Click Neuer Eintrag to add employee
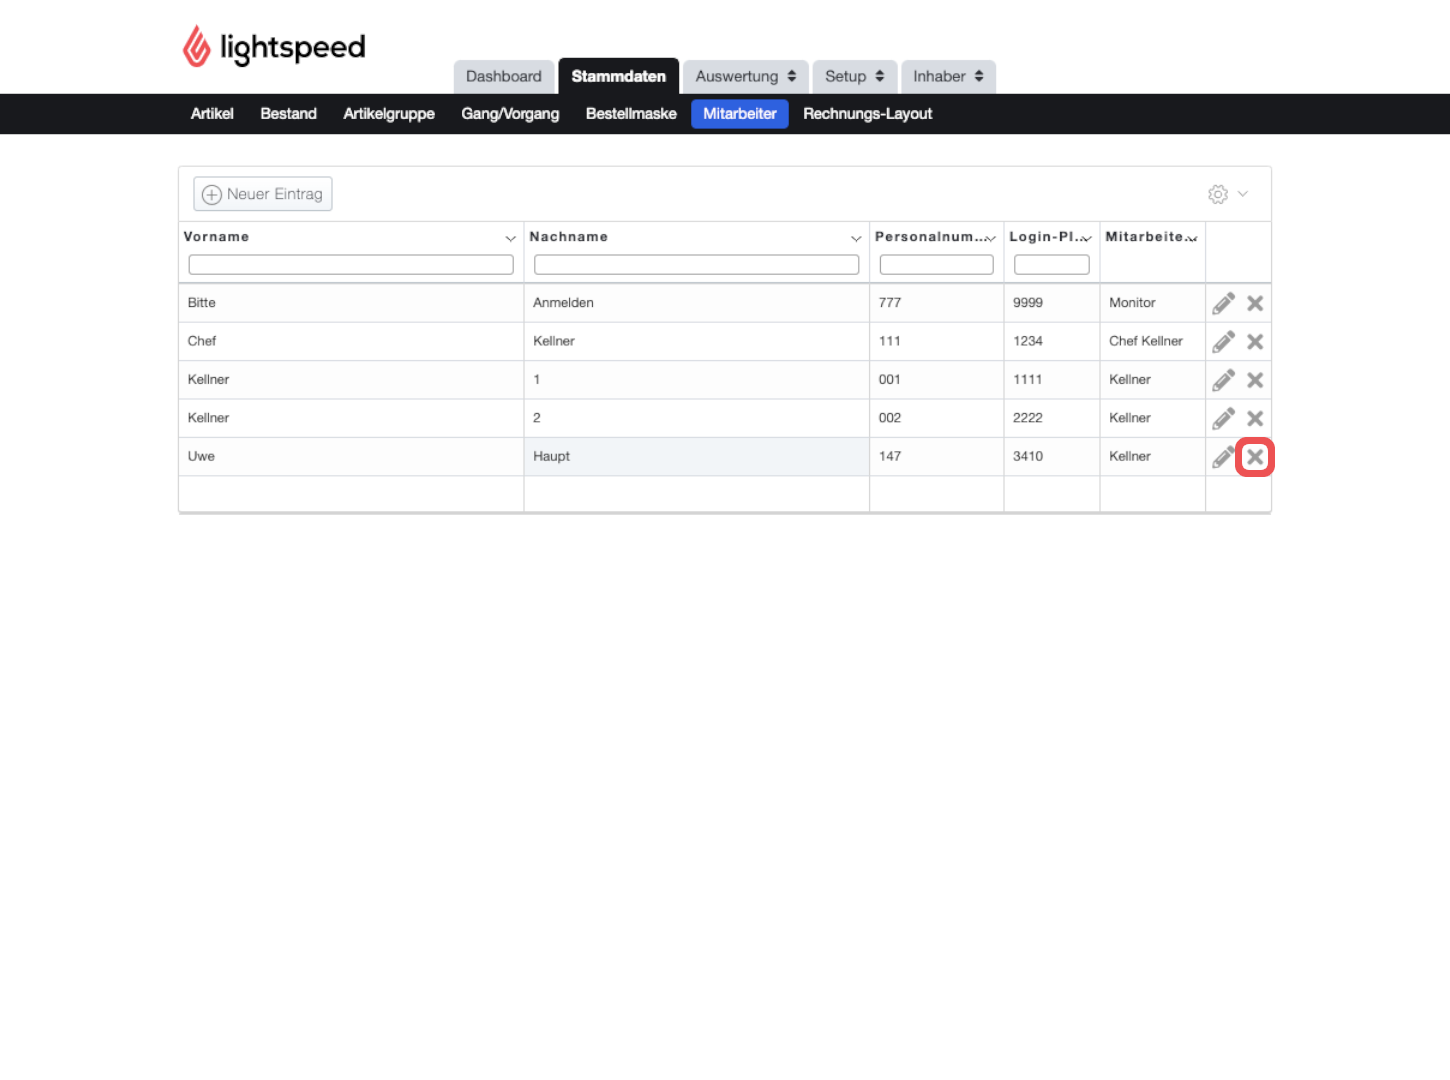This screenshot has width=1450, height=1080. 263,194
